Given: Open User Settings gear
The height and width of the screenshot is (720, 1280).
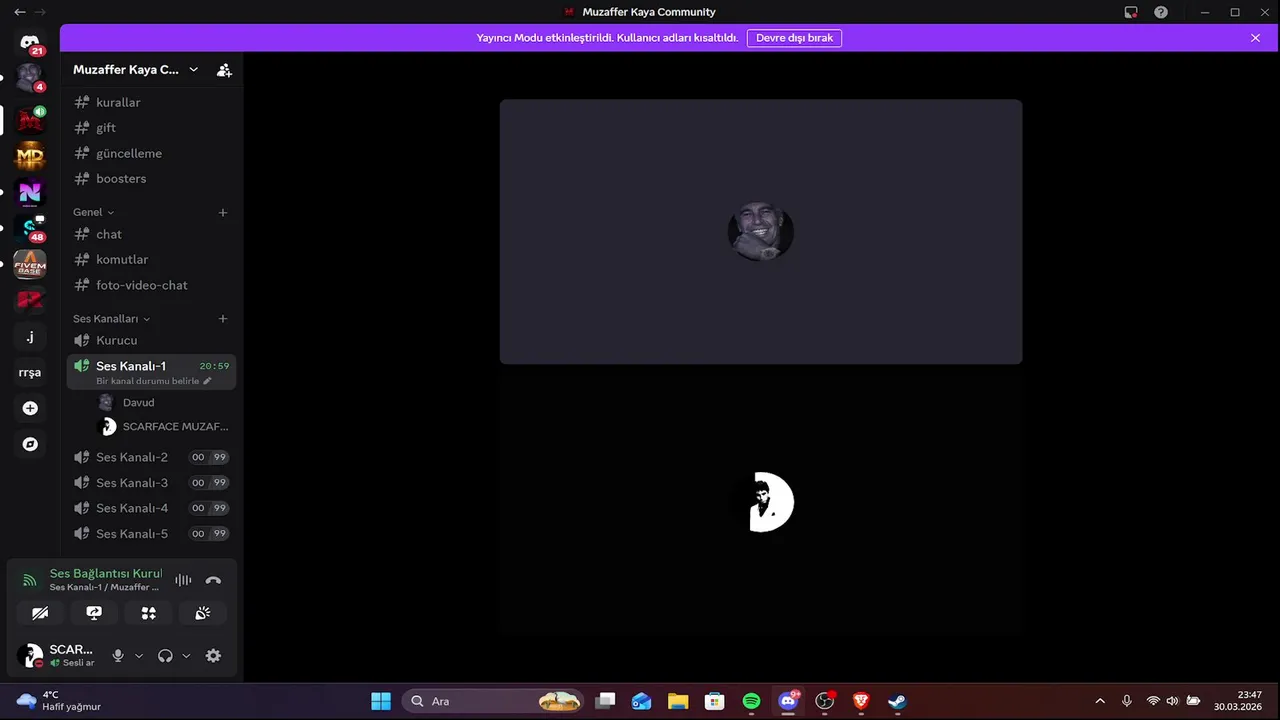Looking at the screenshot, I should click(x=213, y=656).
